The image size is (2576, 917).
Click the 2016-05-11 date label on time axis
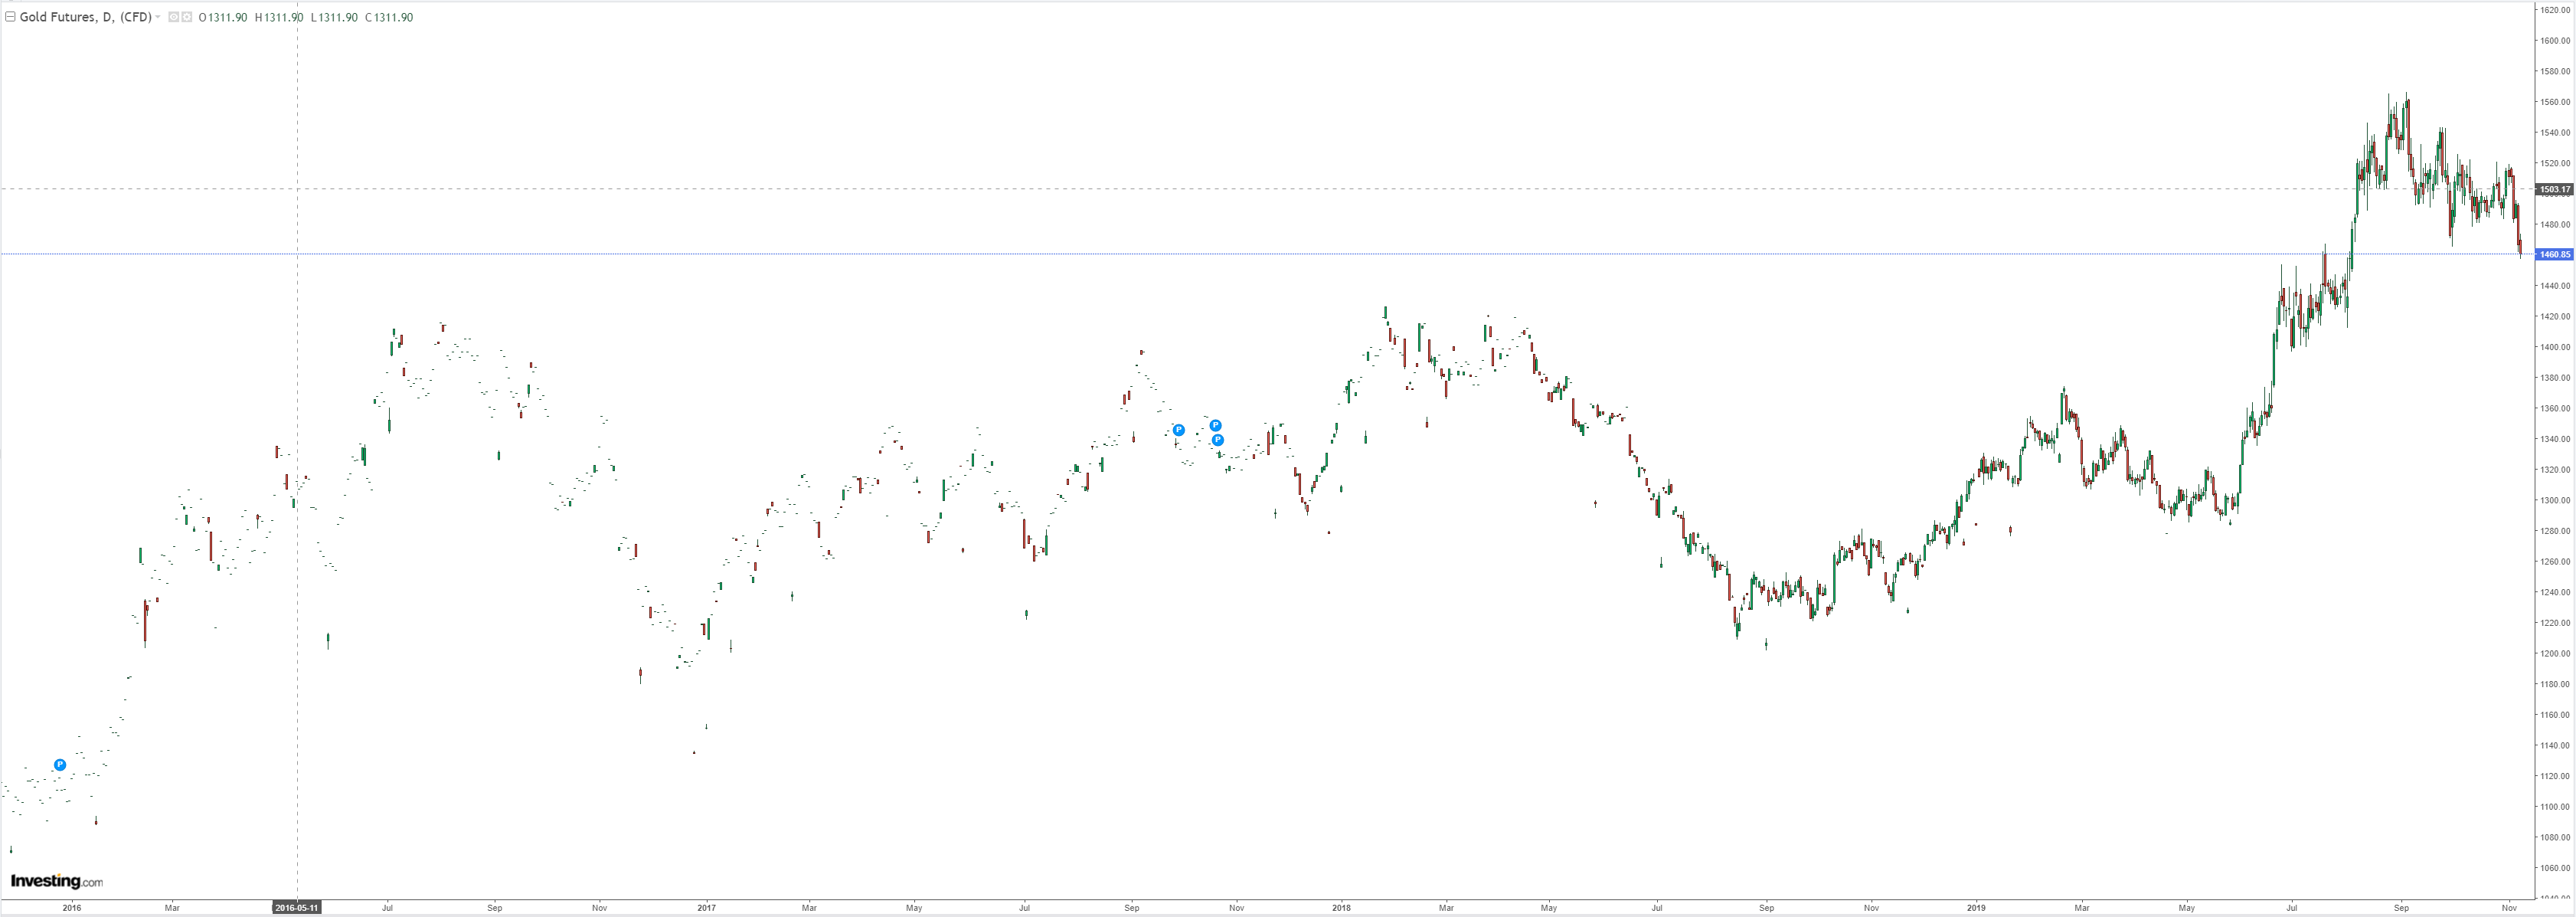coord(297,908)
